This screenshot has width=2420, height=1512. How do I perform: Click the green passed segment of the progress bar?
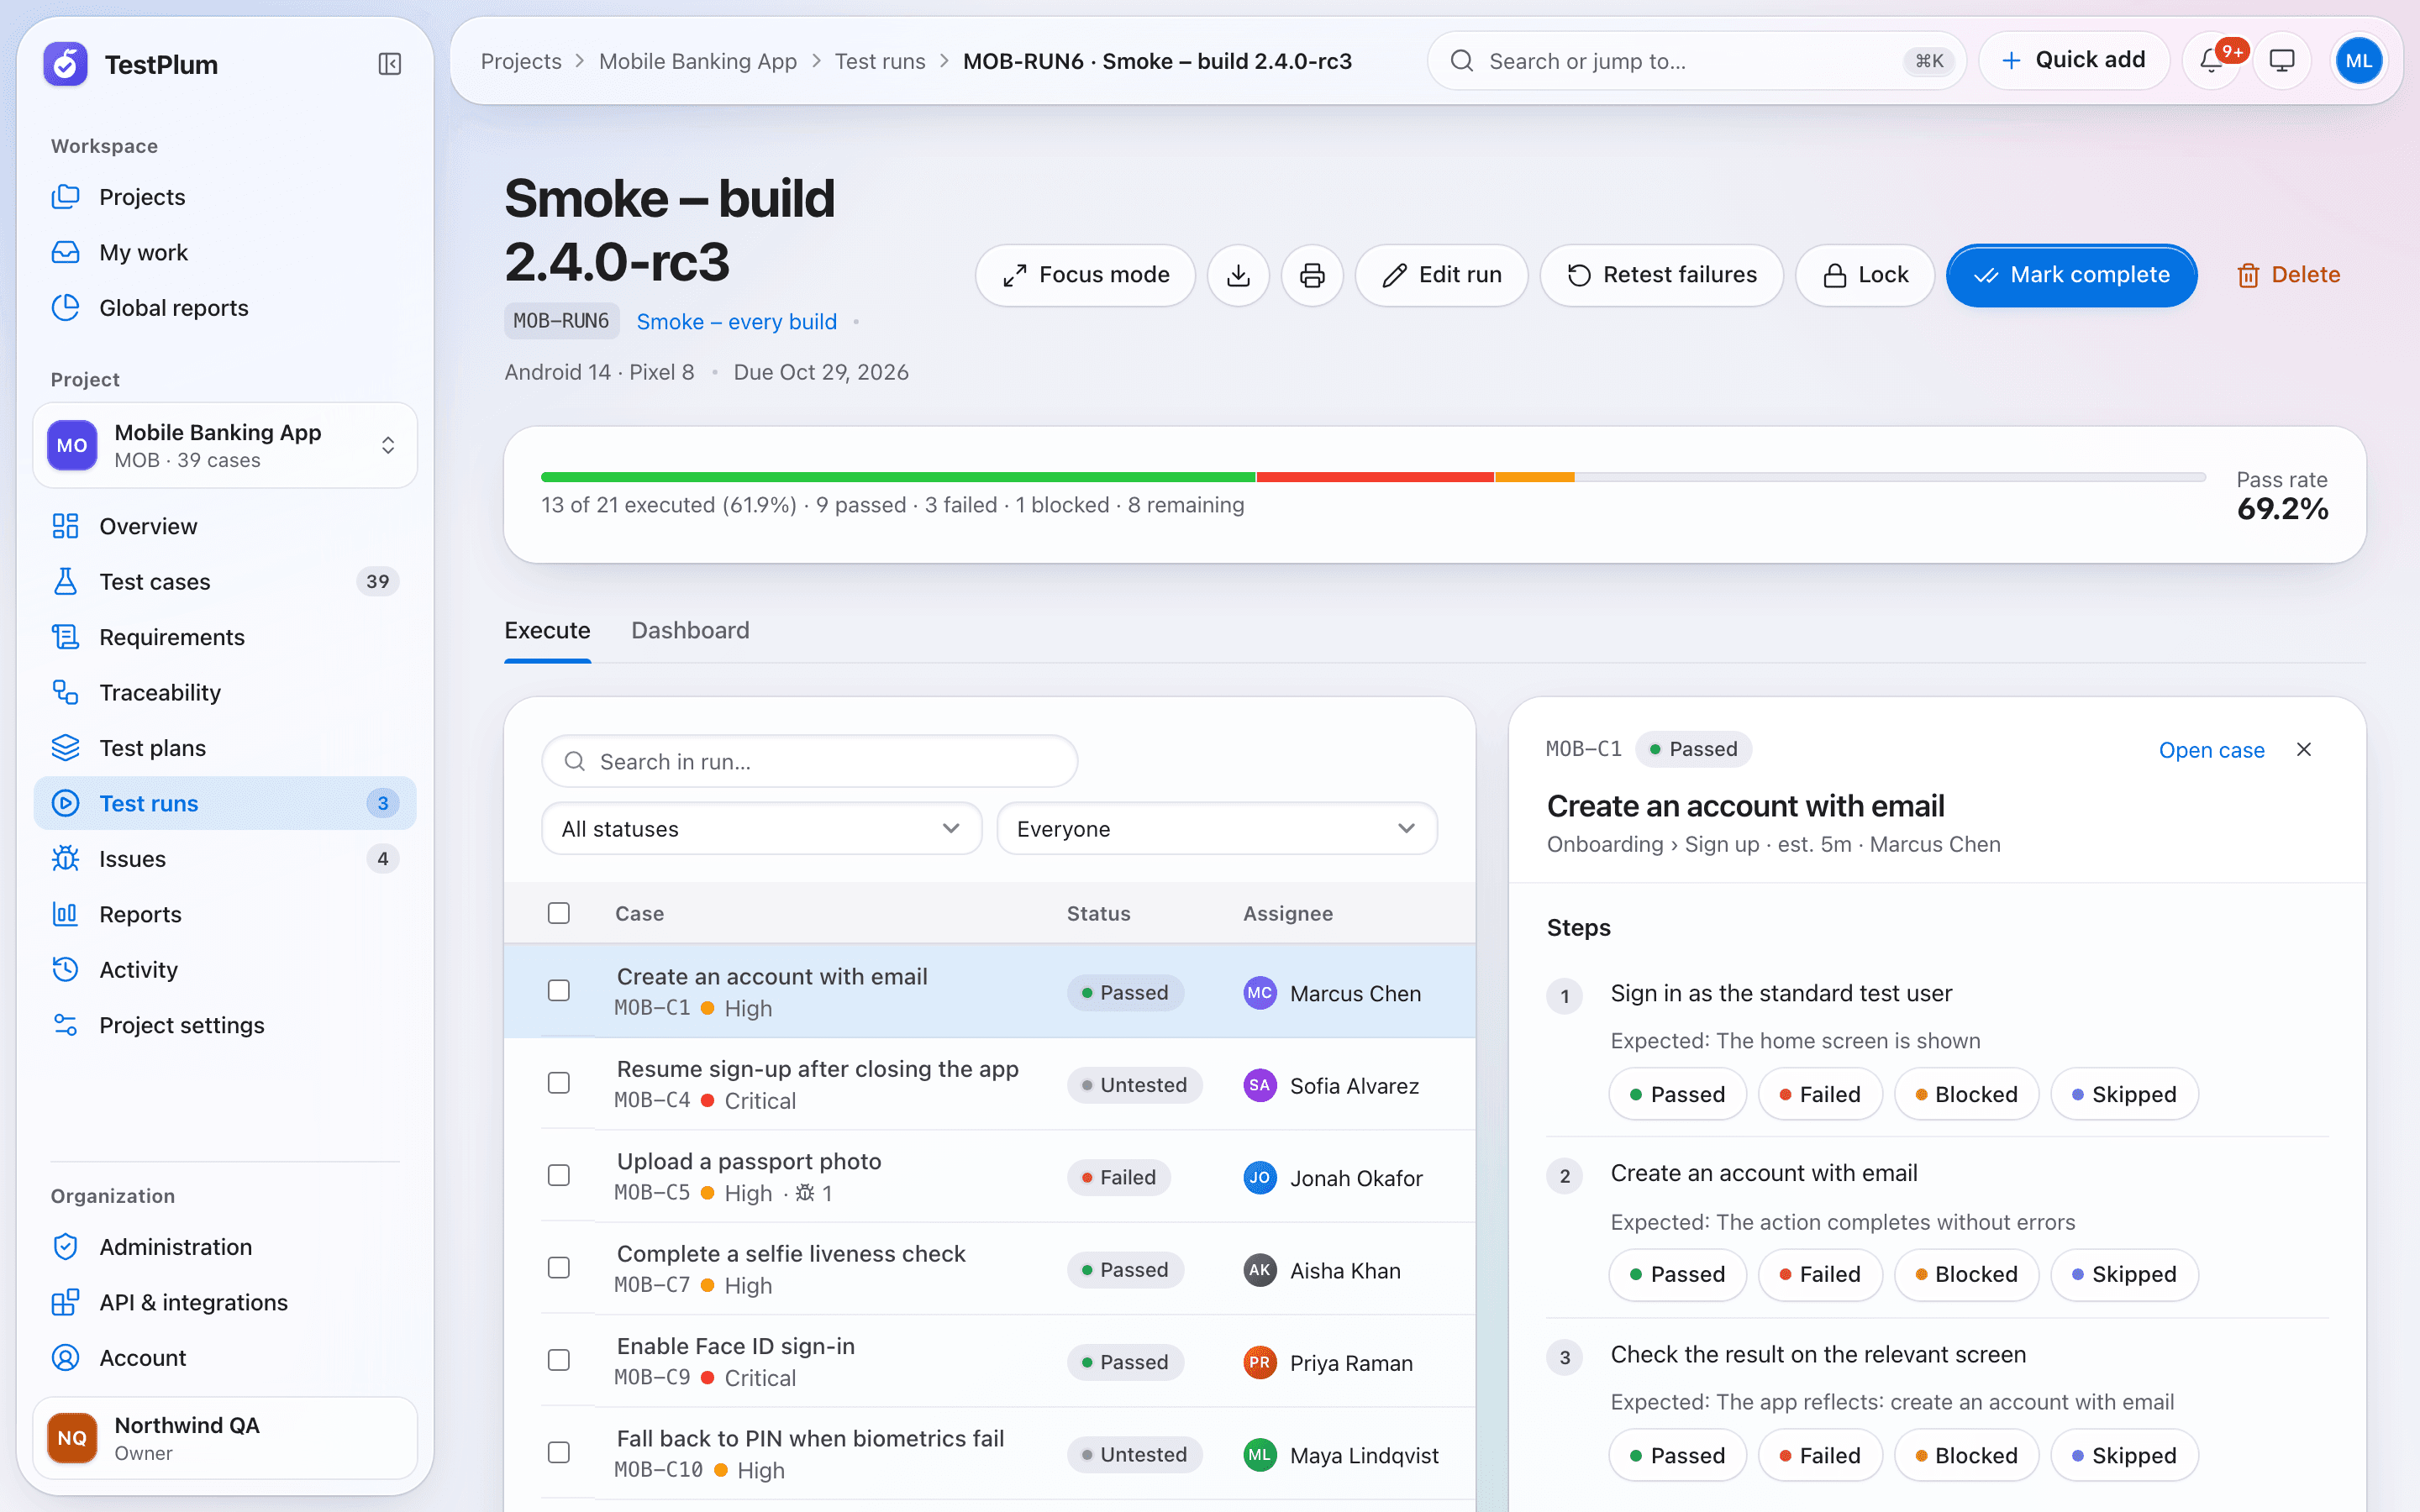[x=898, y=477]
